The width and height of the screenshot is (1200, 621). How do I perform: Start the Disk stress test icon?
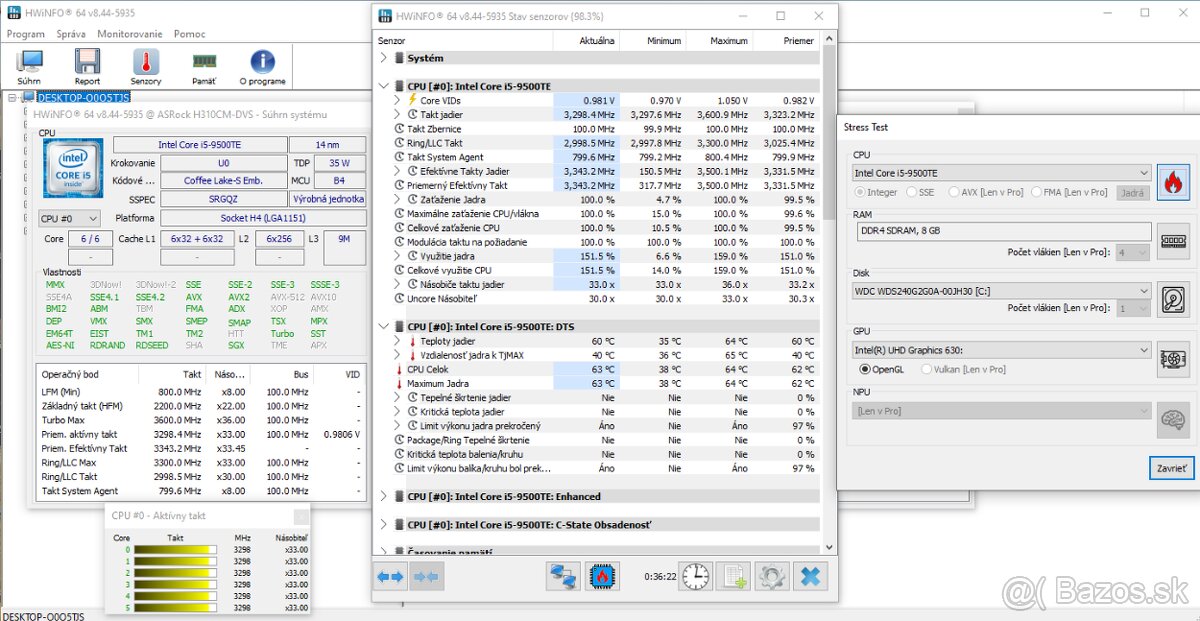point(1173,300)
